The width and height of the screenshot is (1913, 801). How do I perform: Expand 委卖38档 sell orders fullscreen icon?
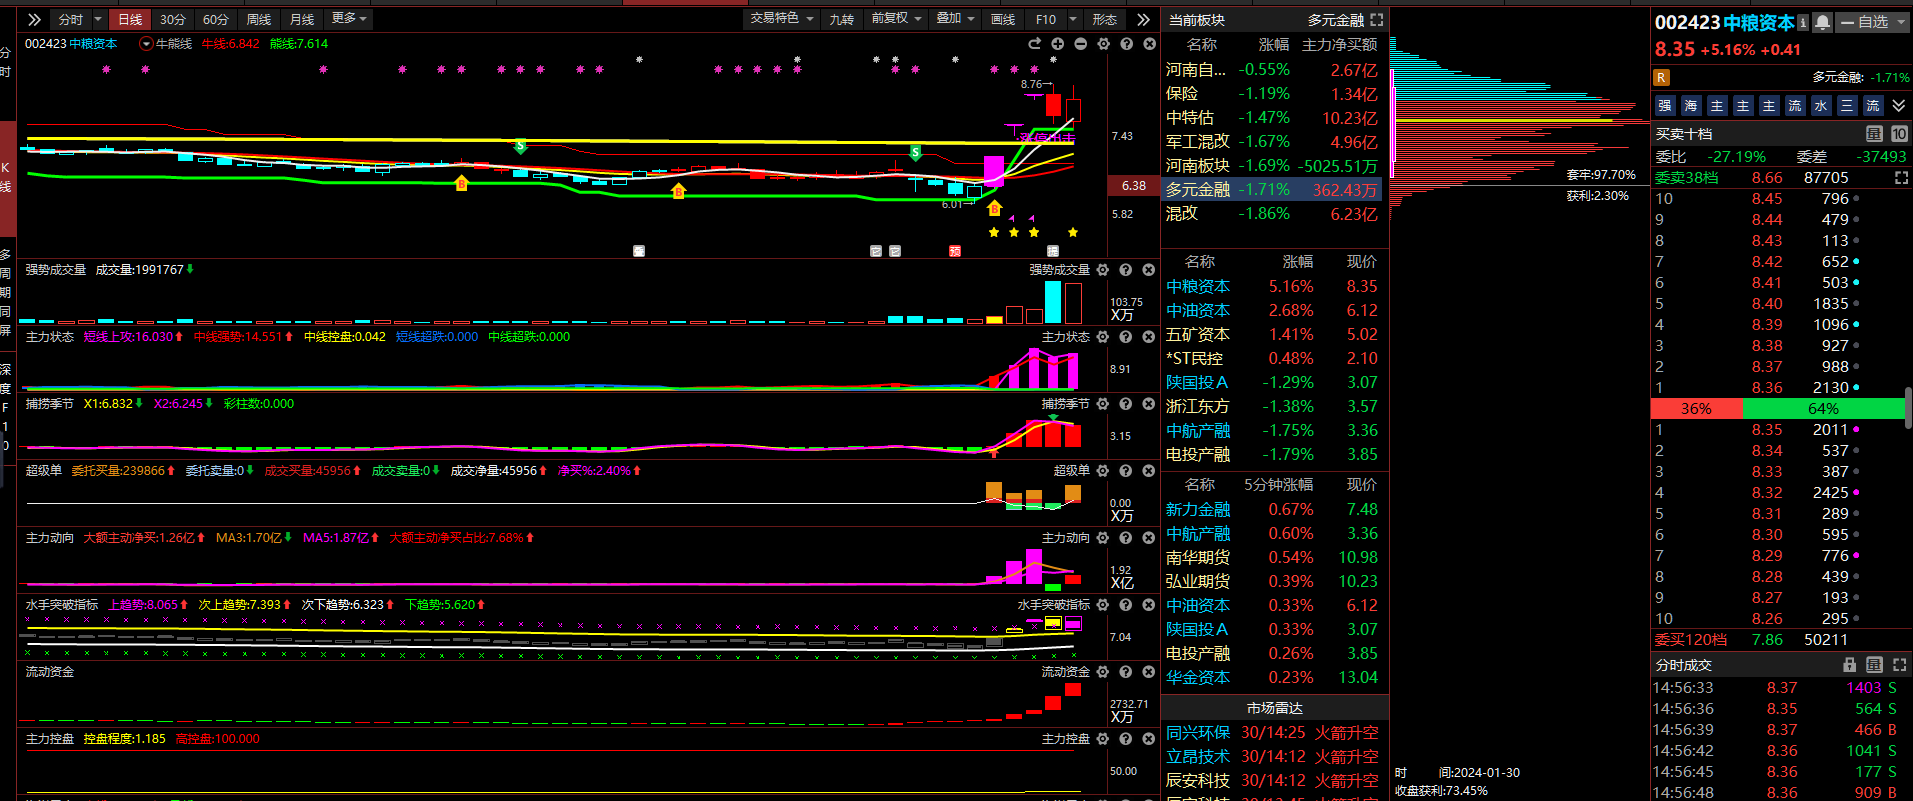click(1901, 178)
